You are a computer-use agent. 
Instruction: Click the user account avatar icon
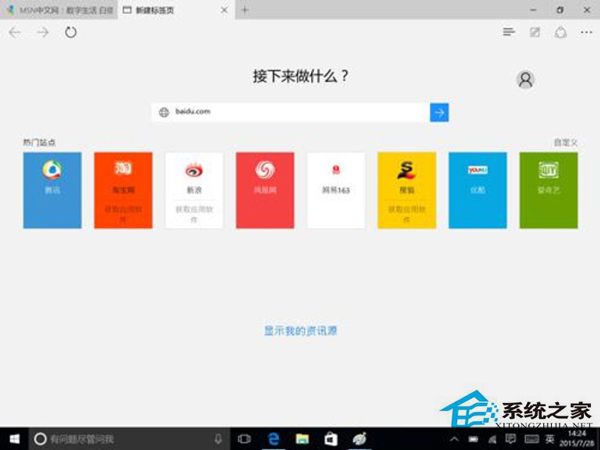click(x=525, y=80)
